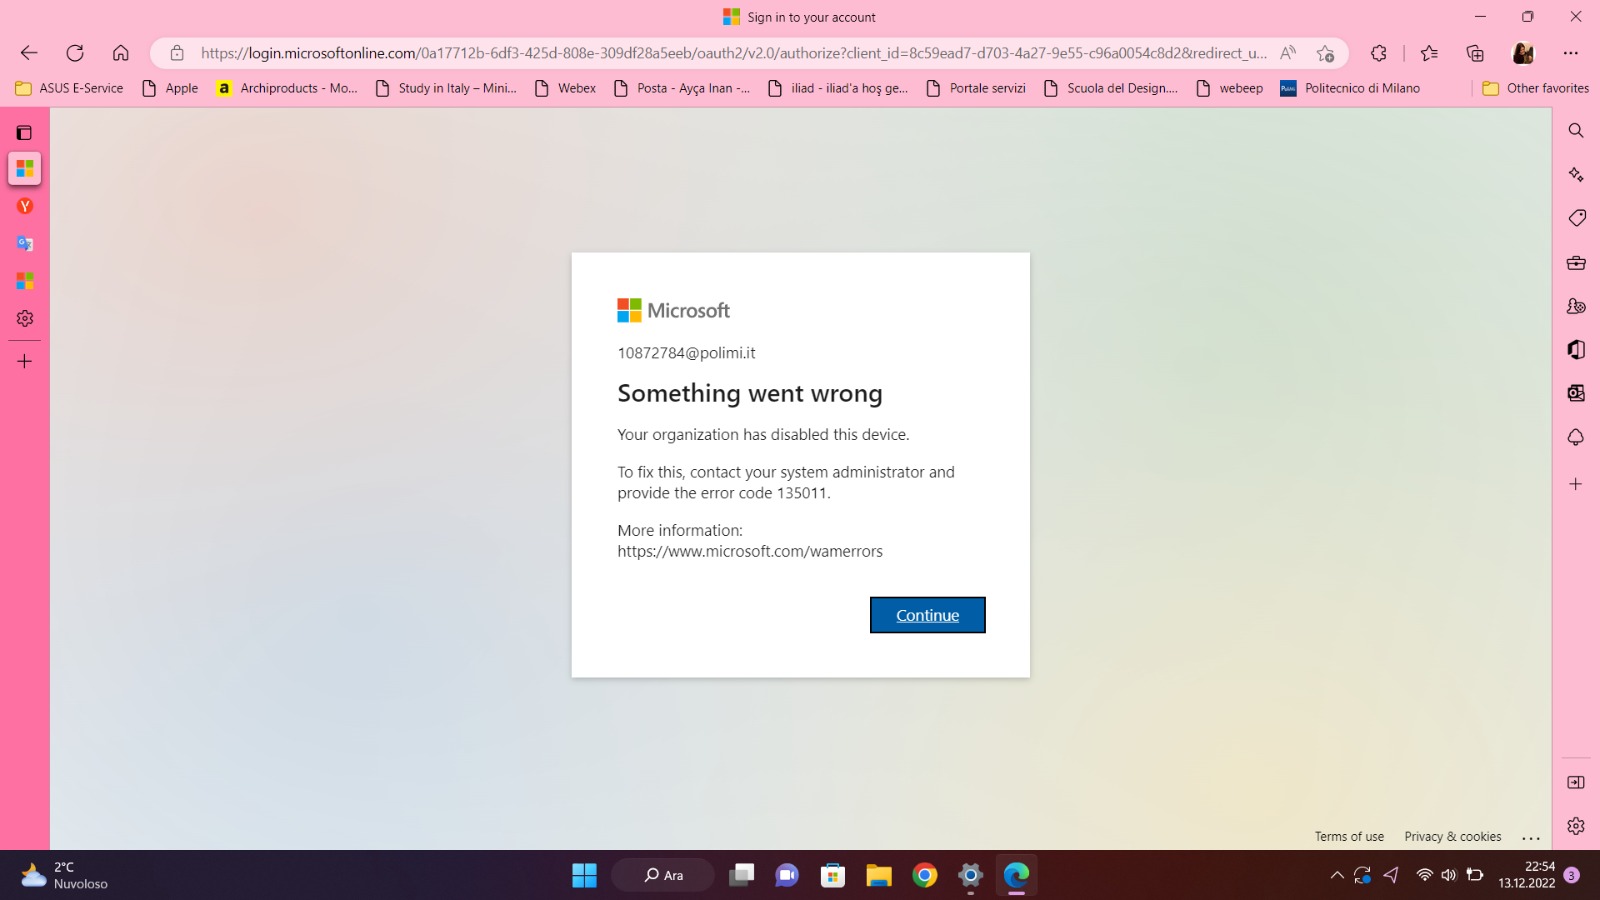Launch Google Chrome from the taskbar
Viewport: 1600px width, 900px height.
(925, 875)
